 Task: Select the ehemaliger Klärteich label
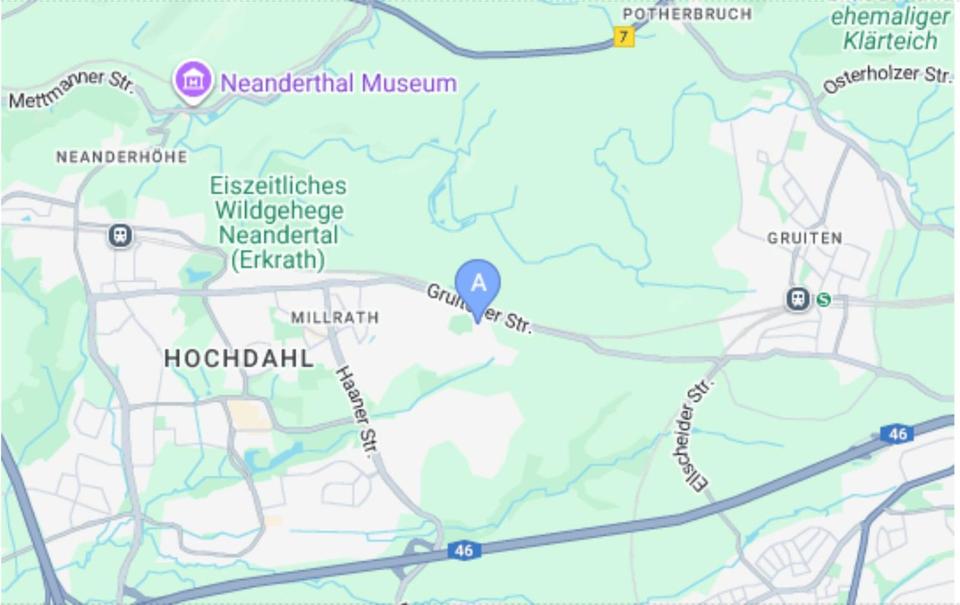pos(890,28)
